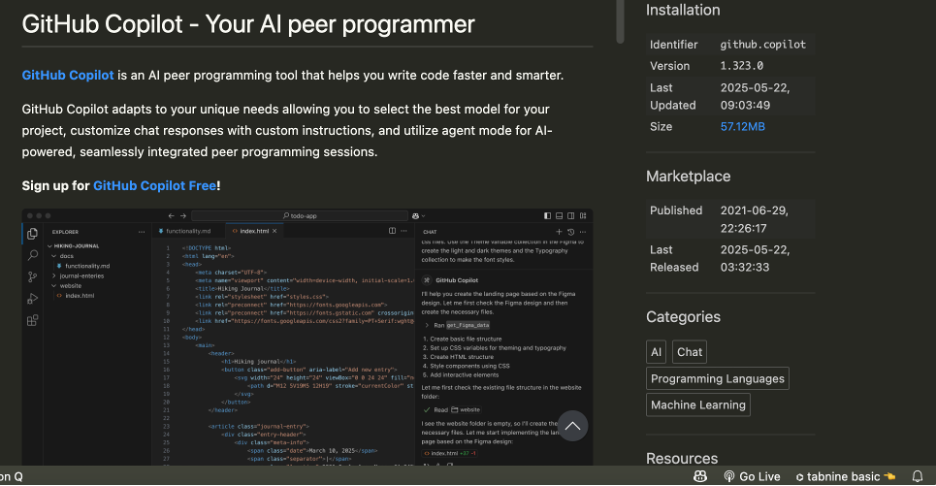The image size is (936, 486).
Task: Click the 'Published' label under Marketplace
Action: point(676,211)
